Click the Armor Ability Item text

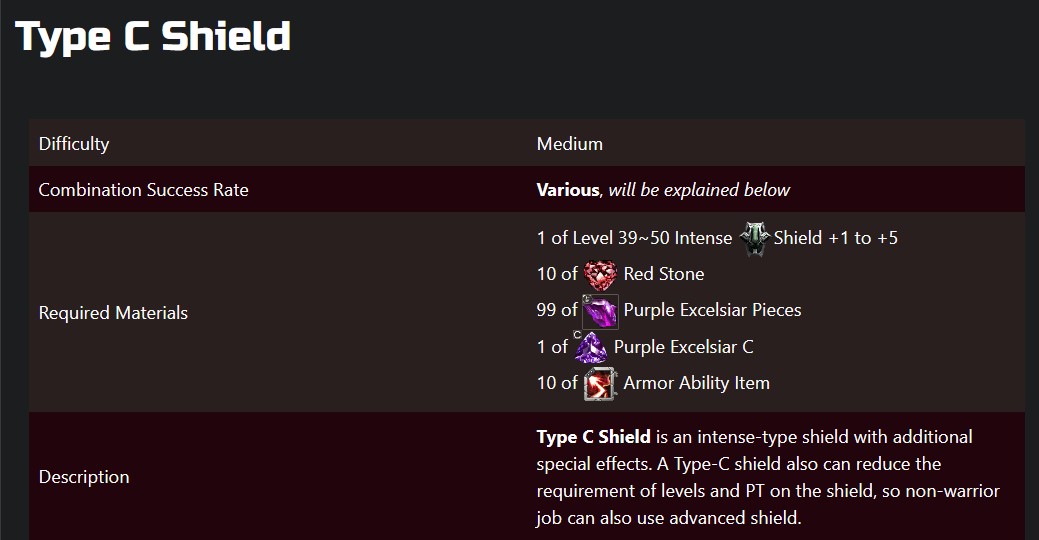pyautogui.click(x=696, y=383)
